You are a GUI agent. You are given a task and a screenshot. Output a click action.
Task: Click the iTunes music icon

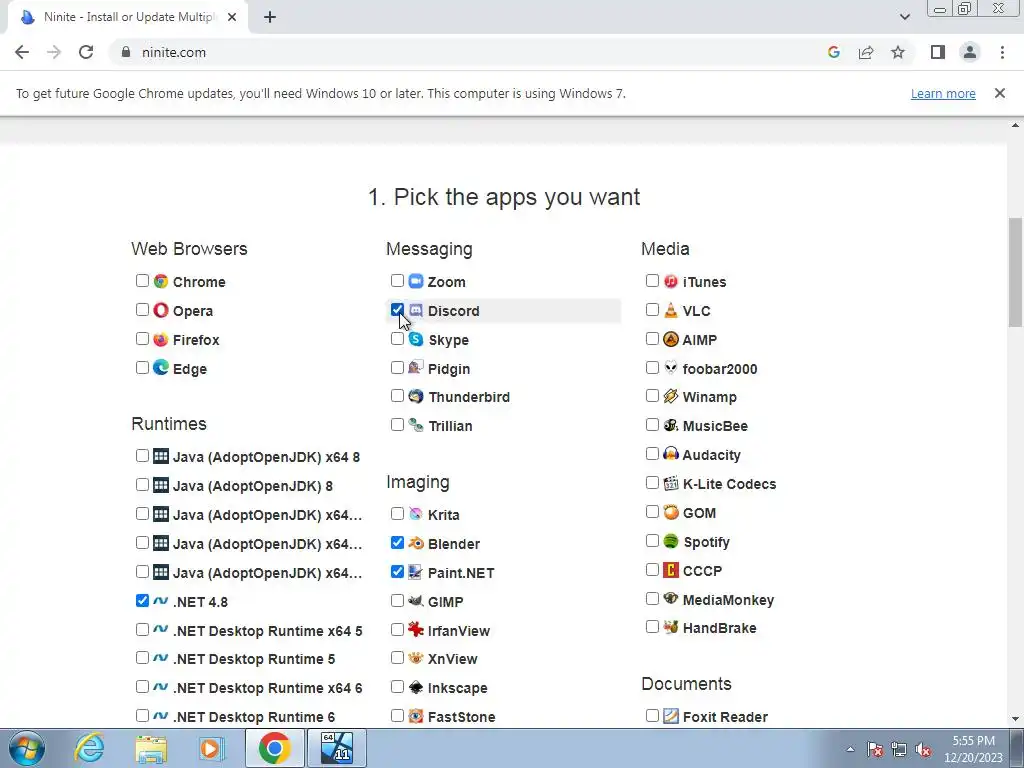671,281
